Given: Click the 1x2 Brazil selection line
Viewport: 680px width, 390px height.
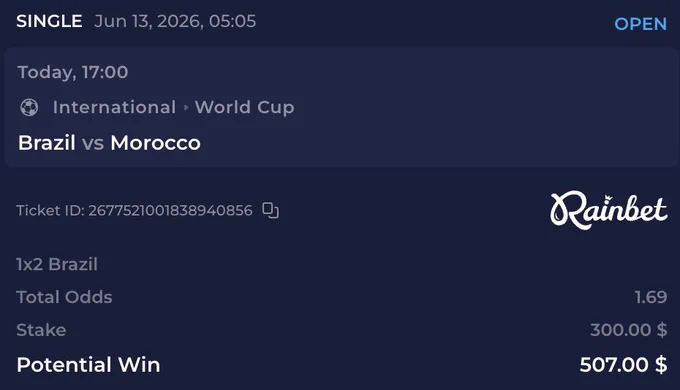Looking at the screenshot, I should [x=57, y=264].
